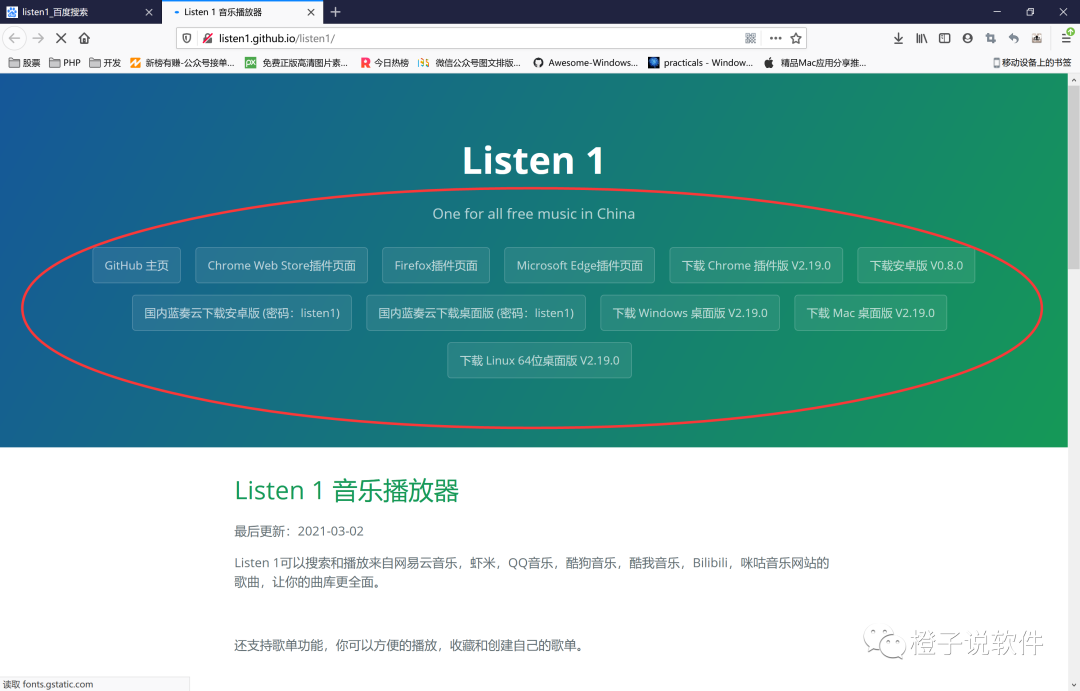The image size is (1080, 691).
Task: Click 国内蓝奏云下载桌面版 button
Action: click(x=476, y=313)
